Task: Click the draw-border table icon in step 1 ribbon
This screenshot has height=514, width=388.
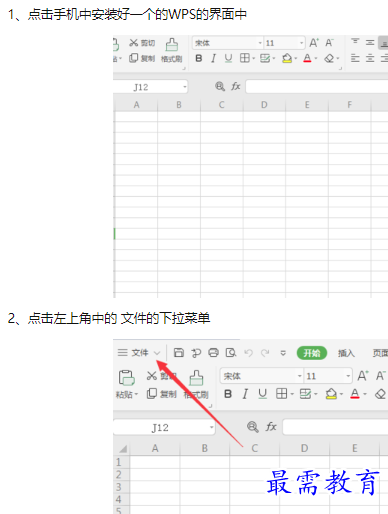Action: 265,58
